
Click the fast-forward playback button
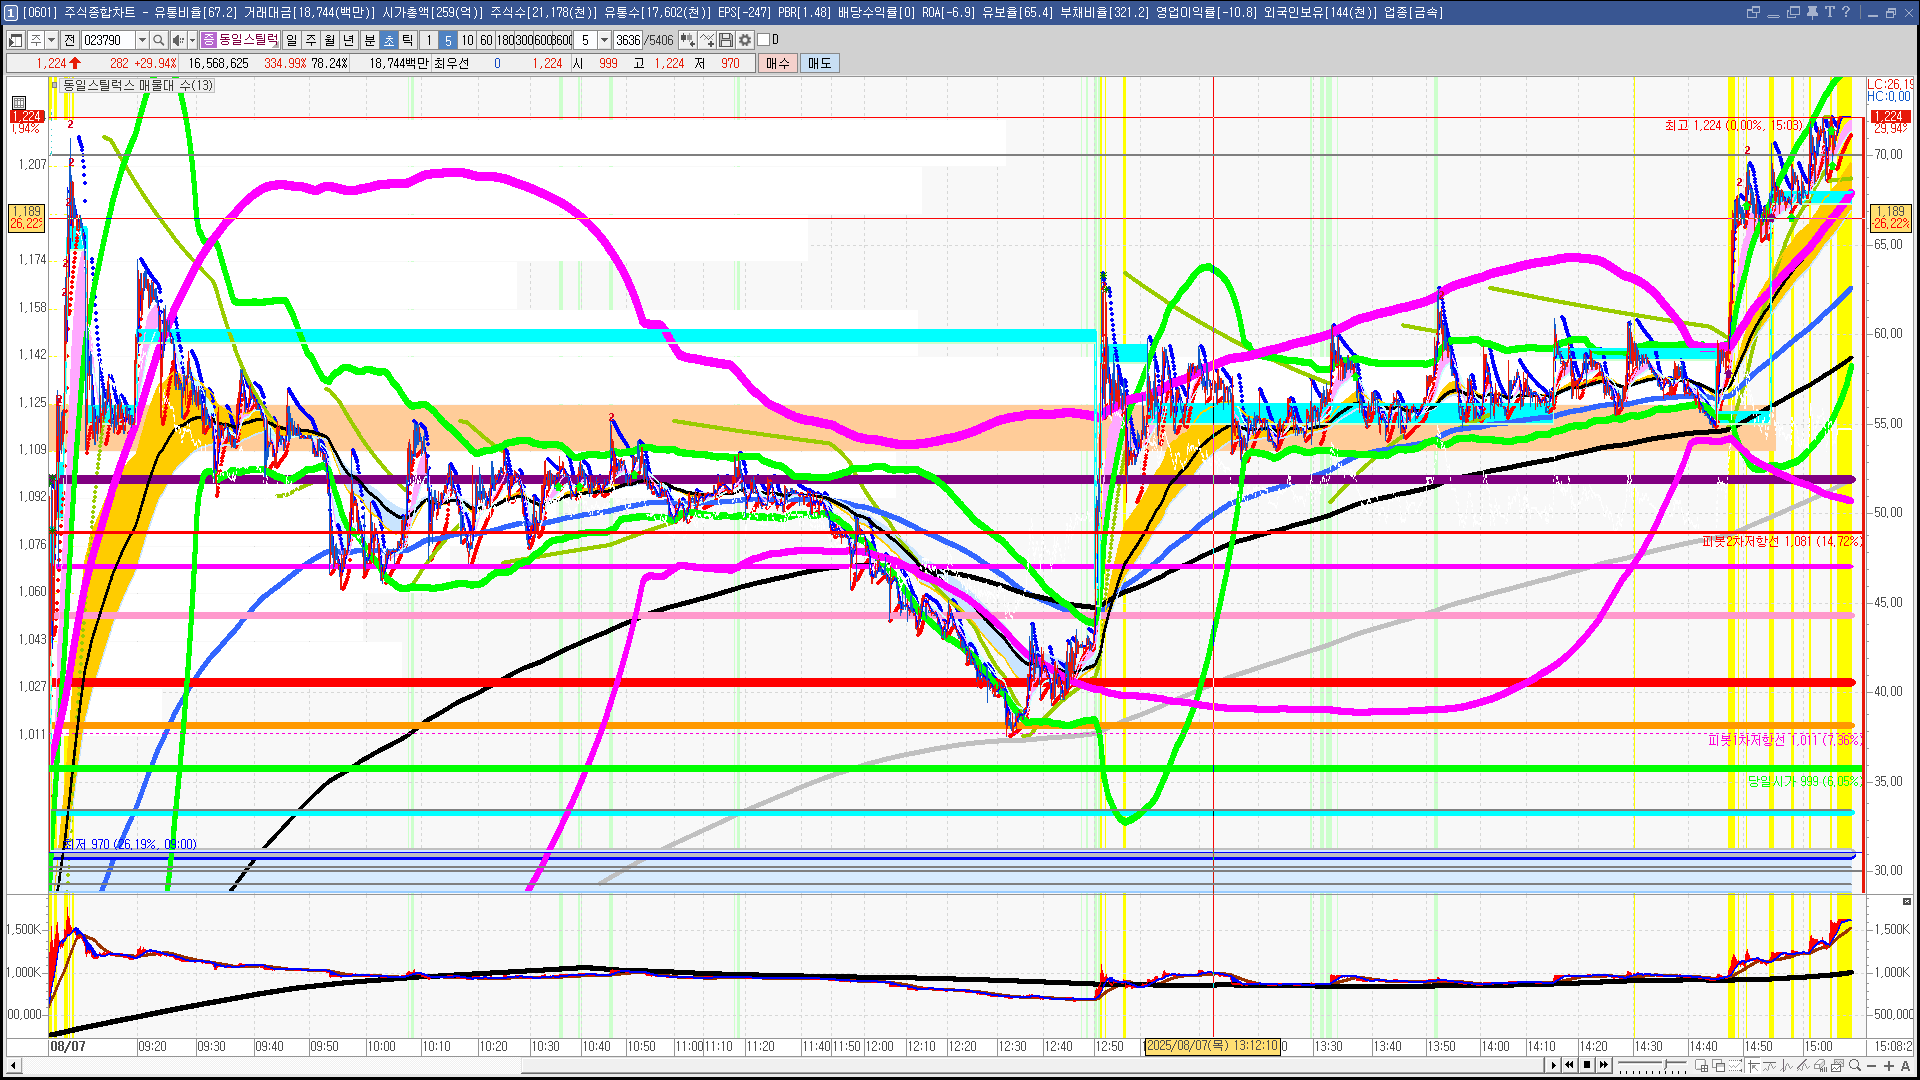click(x=1605, y=1065)
